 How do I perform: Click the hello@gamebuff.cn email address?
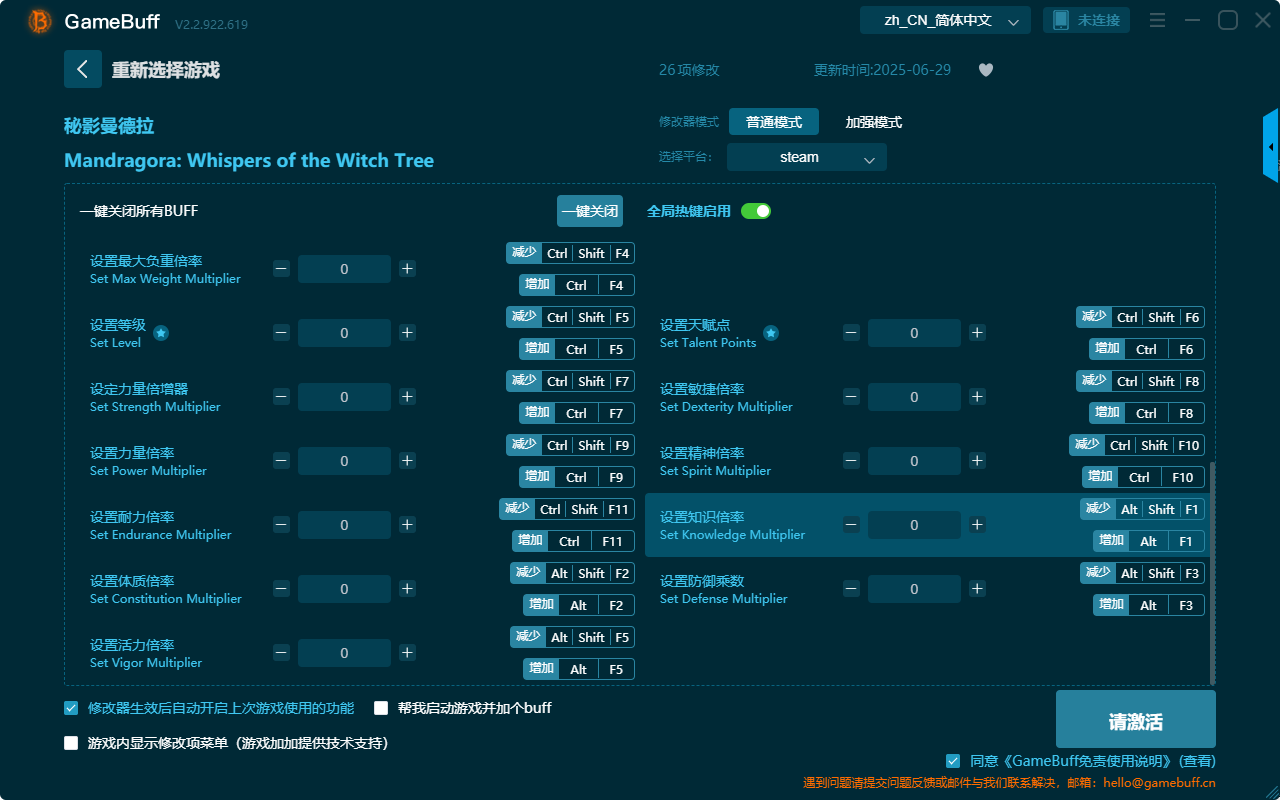click(x=1160, y=783)
